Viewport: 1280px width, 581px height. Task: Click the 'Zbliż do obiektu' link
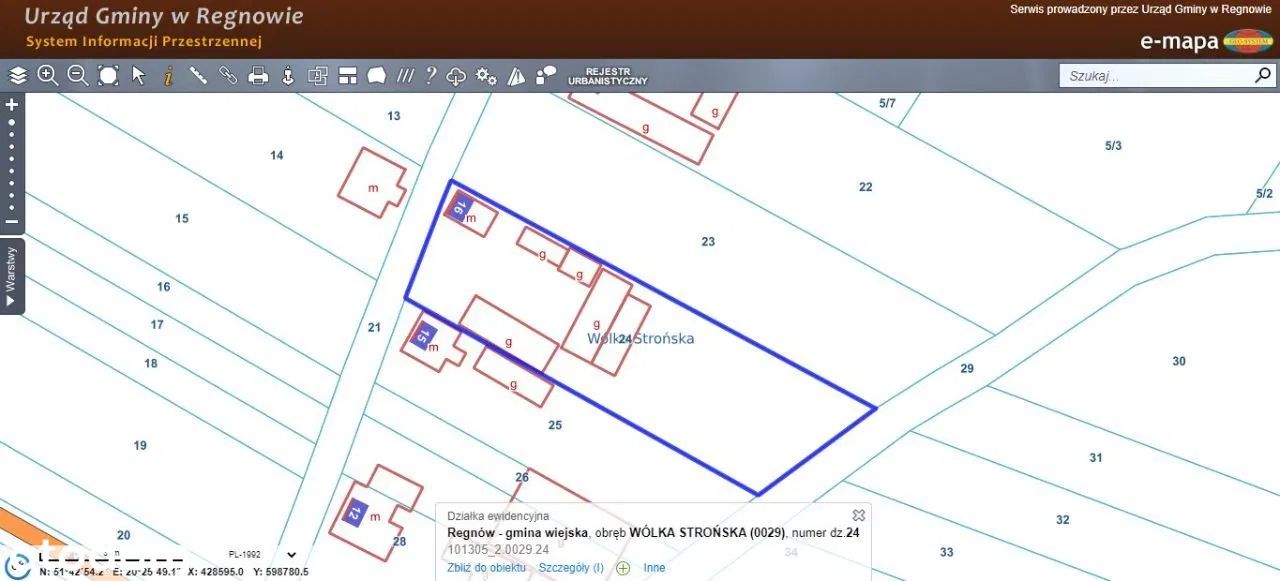(486, 568)
